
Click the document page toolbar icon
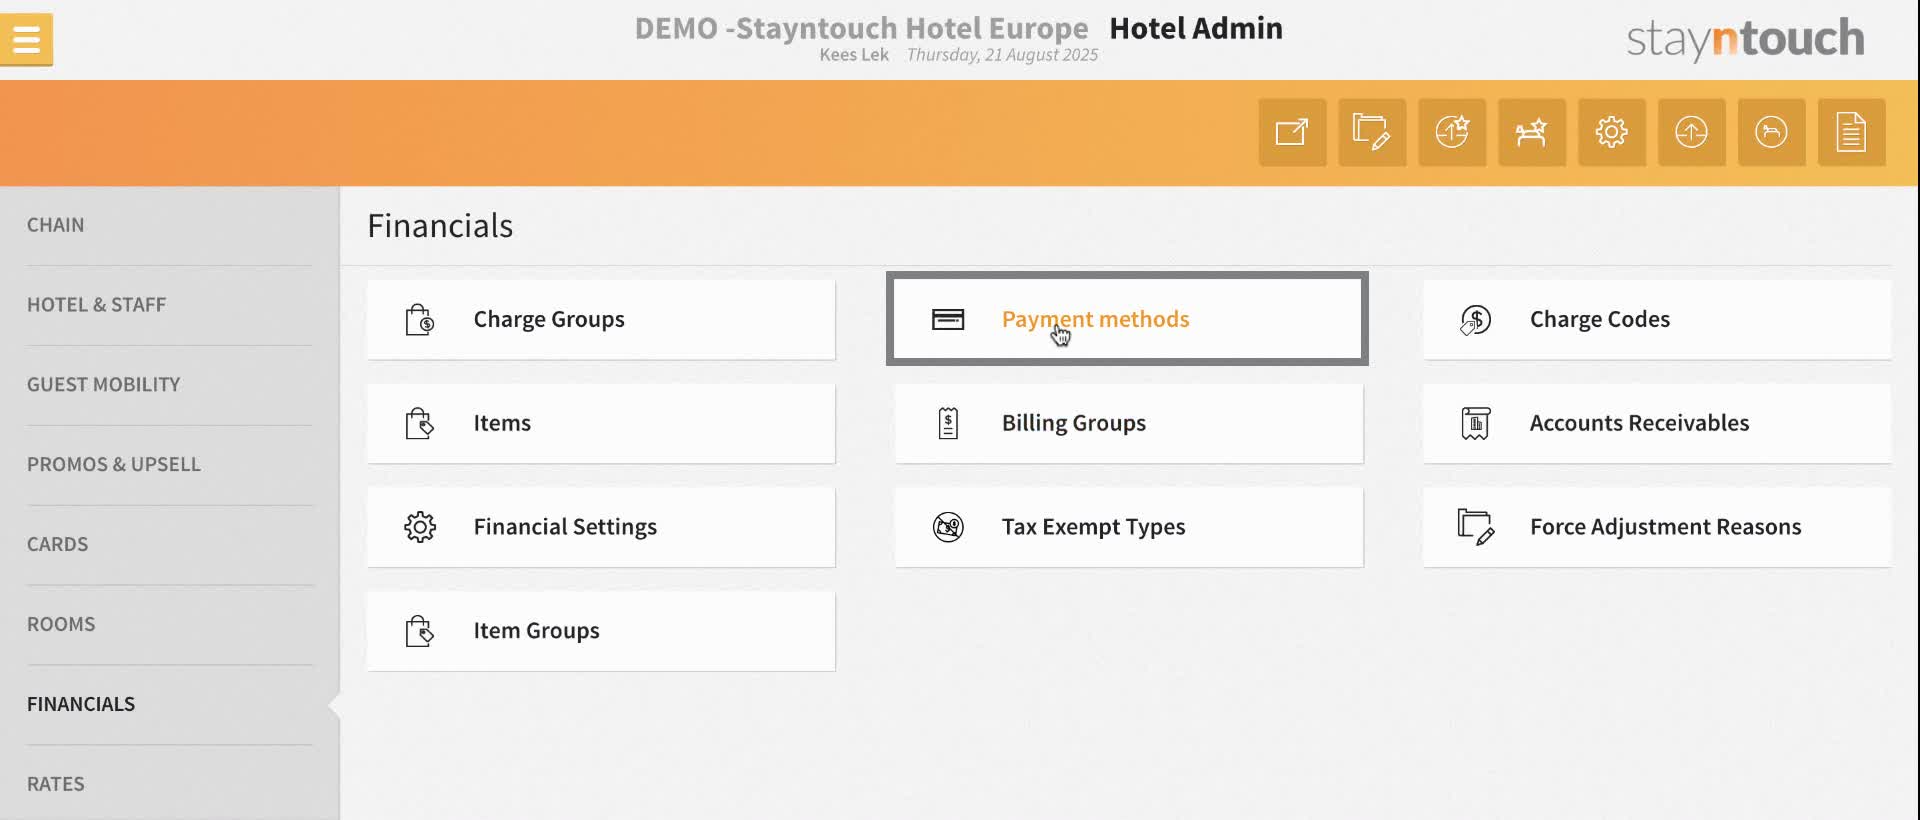[1852, 132]
